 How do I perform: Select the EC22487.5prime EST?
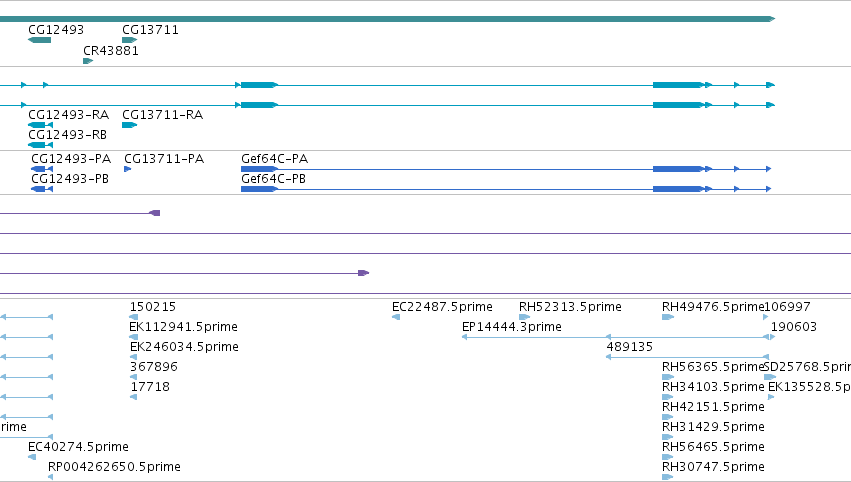396,317
